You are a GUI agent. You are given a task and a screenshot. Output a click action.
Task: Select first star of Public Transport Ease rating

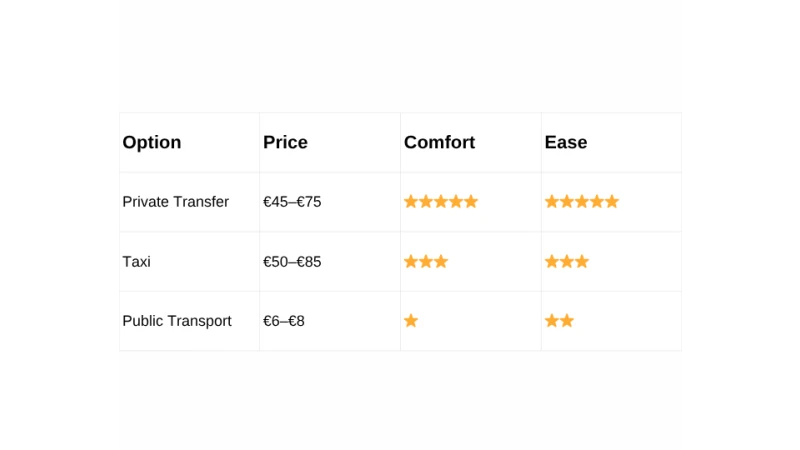coord(552,321)
